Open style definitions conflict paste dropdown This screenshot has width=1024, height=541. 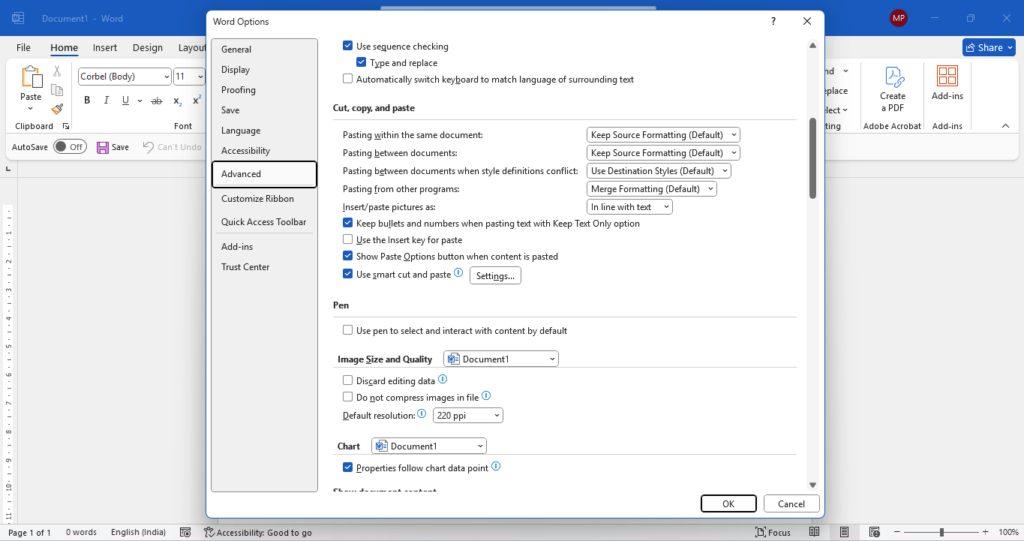[658, 171]
